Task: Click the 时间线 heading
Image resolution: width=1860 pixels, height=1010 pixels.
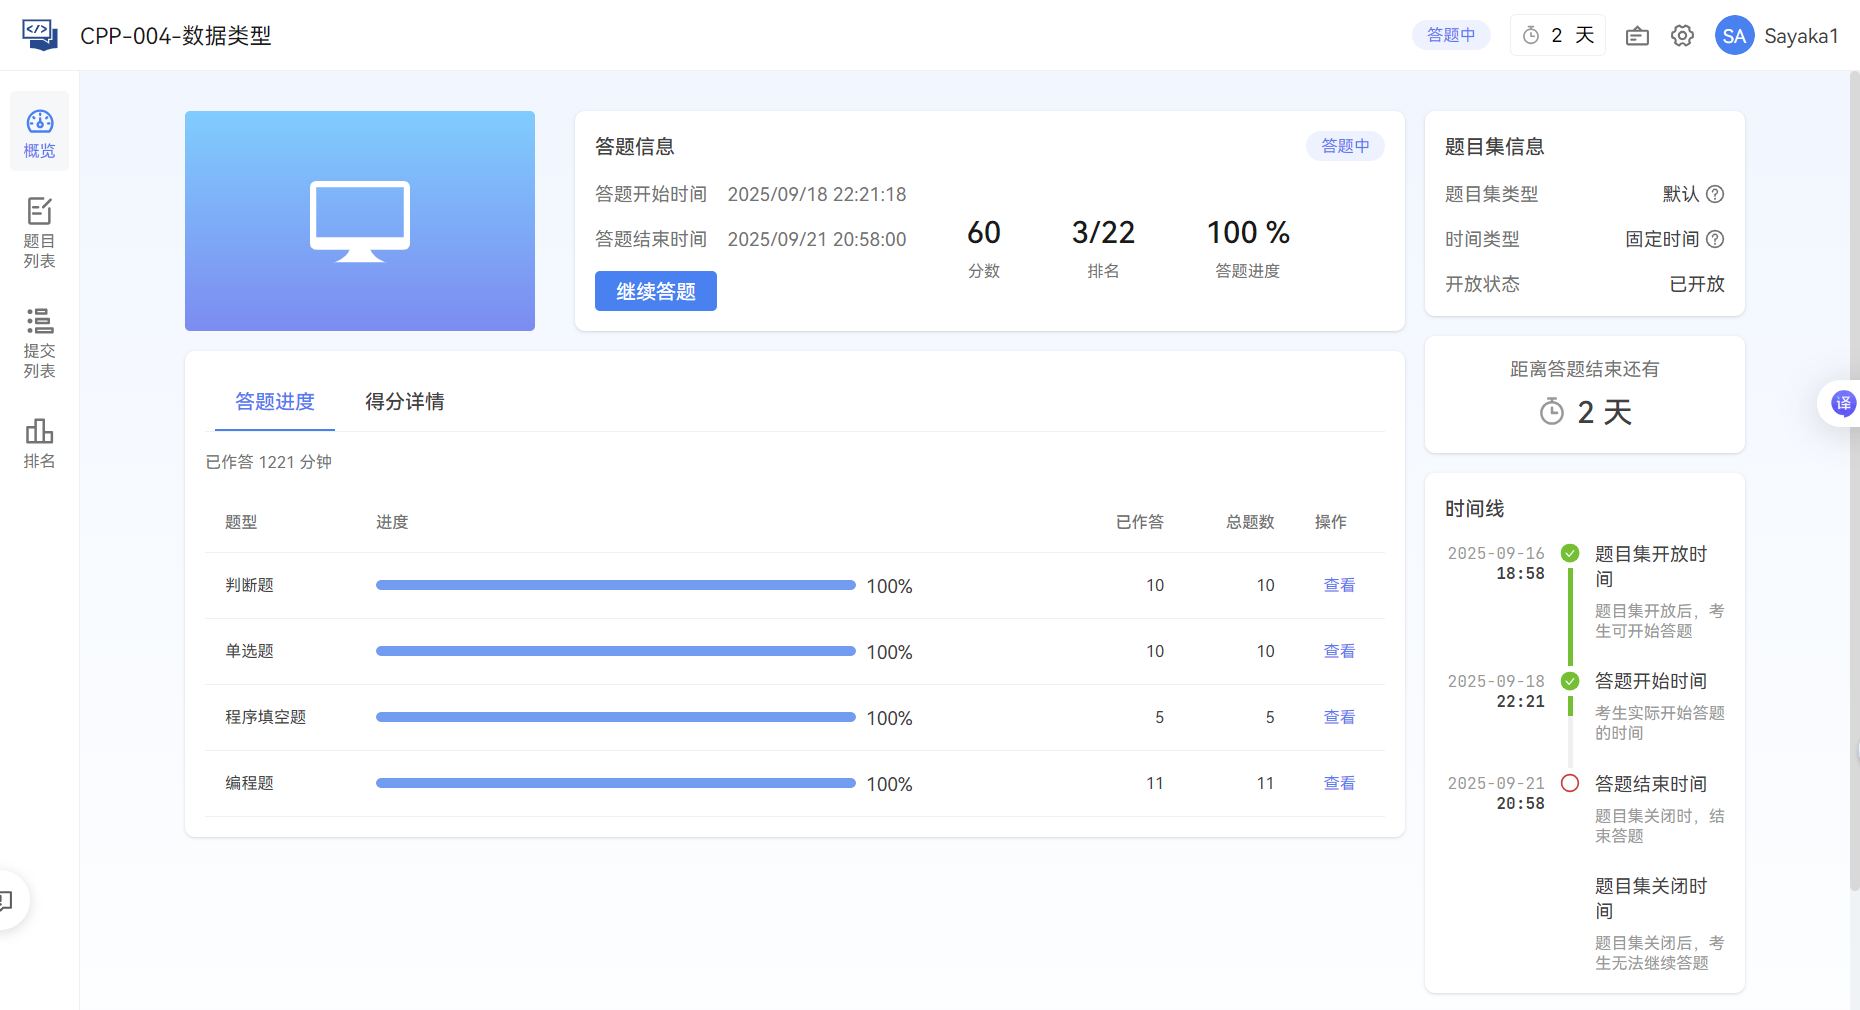Action: coord(1475,509)
